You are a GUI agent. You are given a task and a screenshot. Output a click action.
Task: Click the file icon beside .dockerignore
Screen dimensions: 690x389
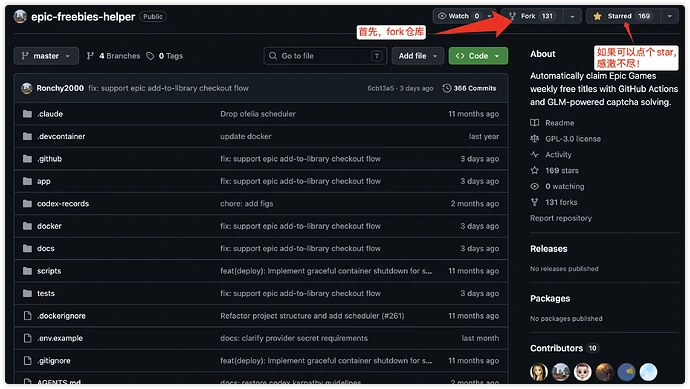tap(27, 316)
